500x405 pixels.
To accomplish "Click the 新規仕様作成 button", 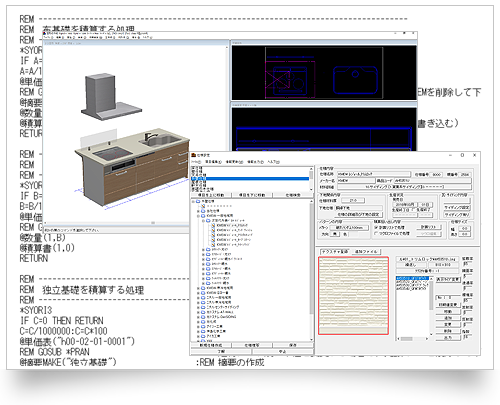I will (211, 345).
